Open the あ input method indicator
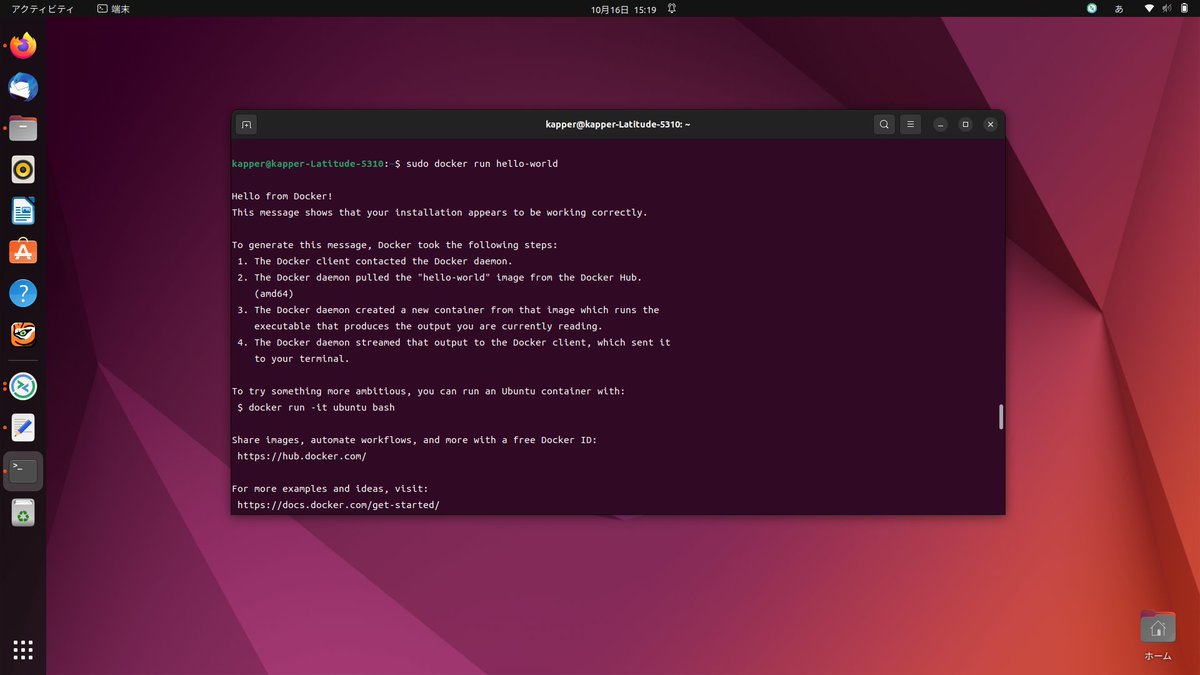Screen dimensions: 1200x675 click(1119, 8)
